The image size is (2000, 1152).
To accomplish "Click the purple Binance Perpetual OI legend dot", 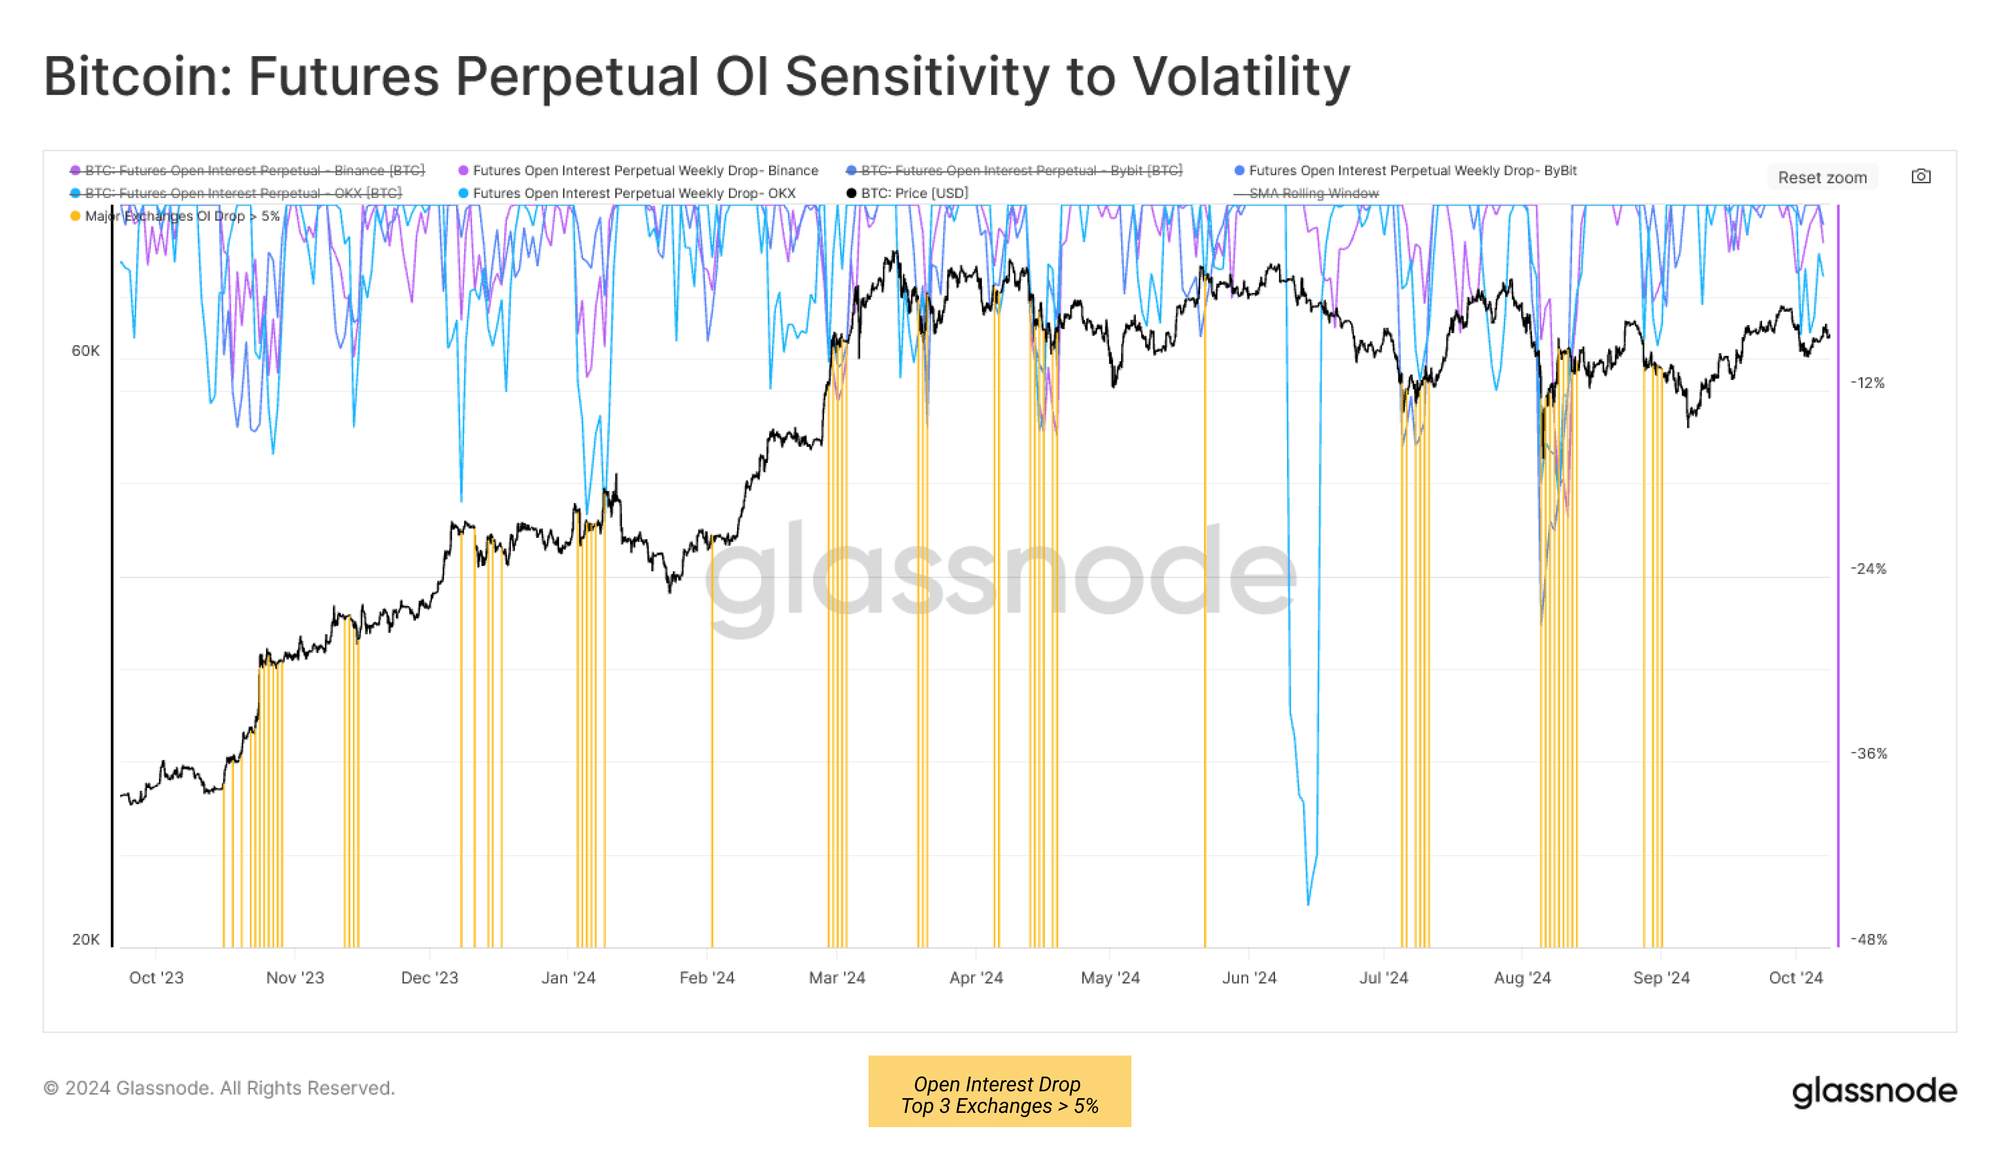I will (x=75, y=171).
